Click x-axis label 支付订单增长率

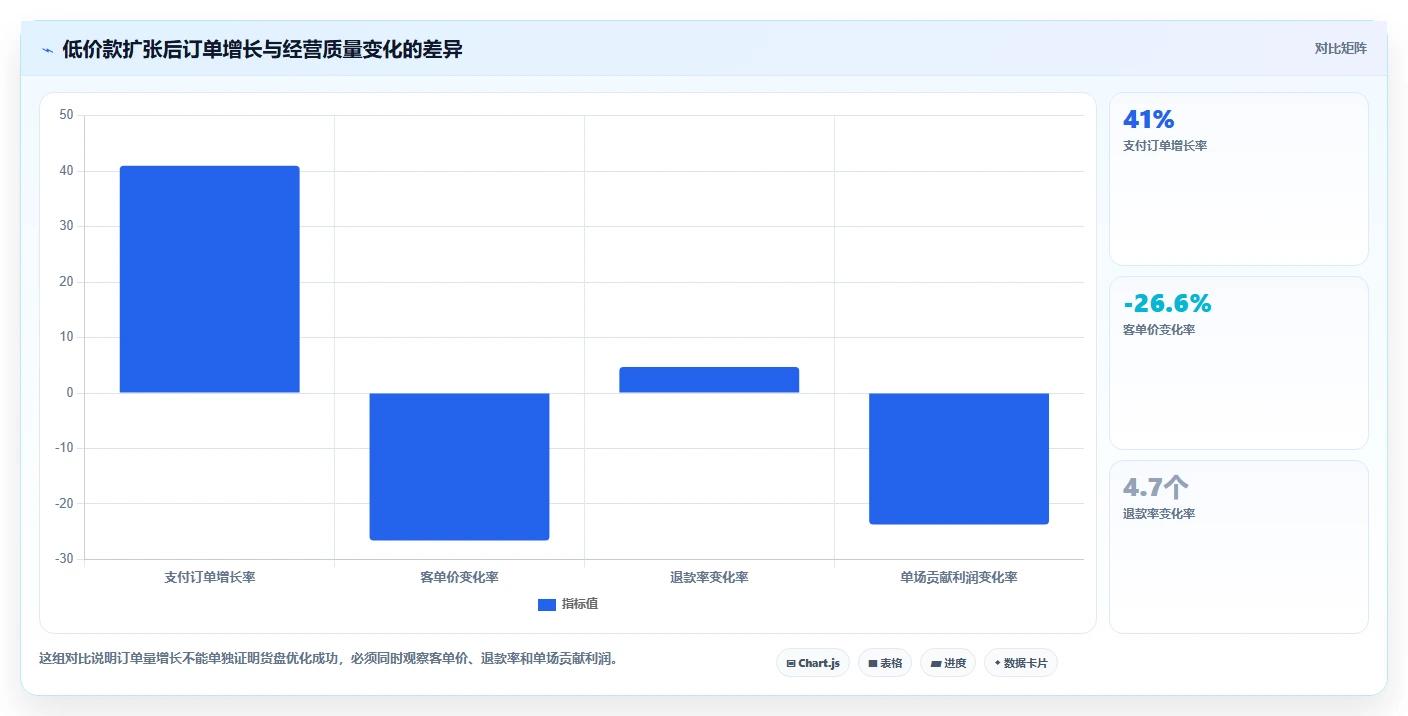(x=210, y=577)
